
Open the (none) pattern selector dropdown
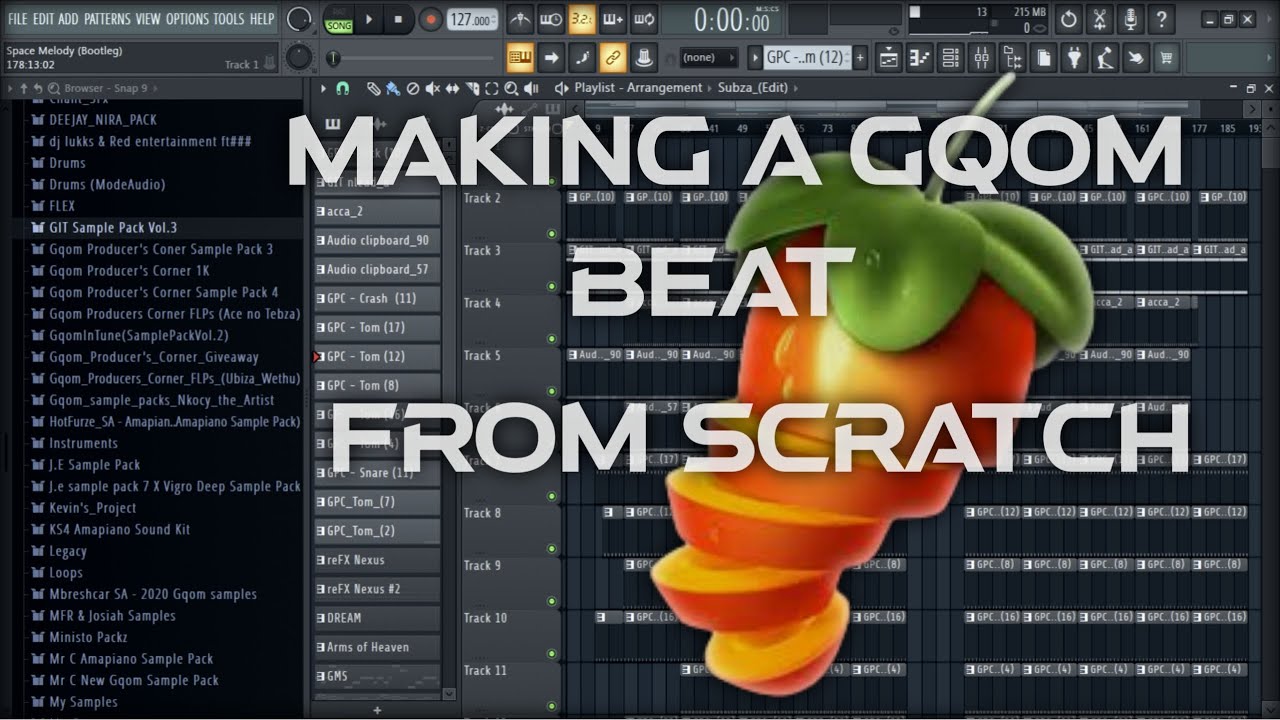[x=708, y=58]
